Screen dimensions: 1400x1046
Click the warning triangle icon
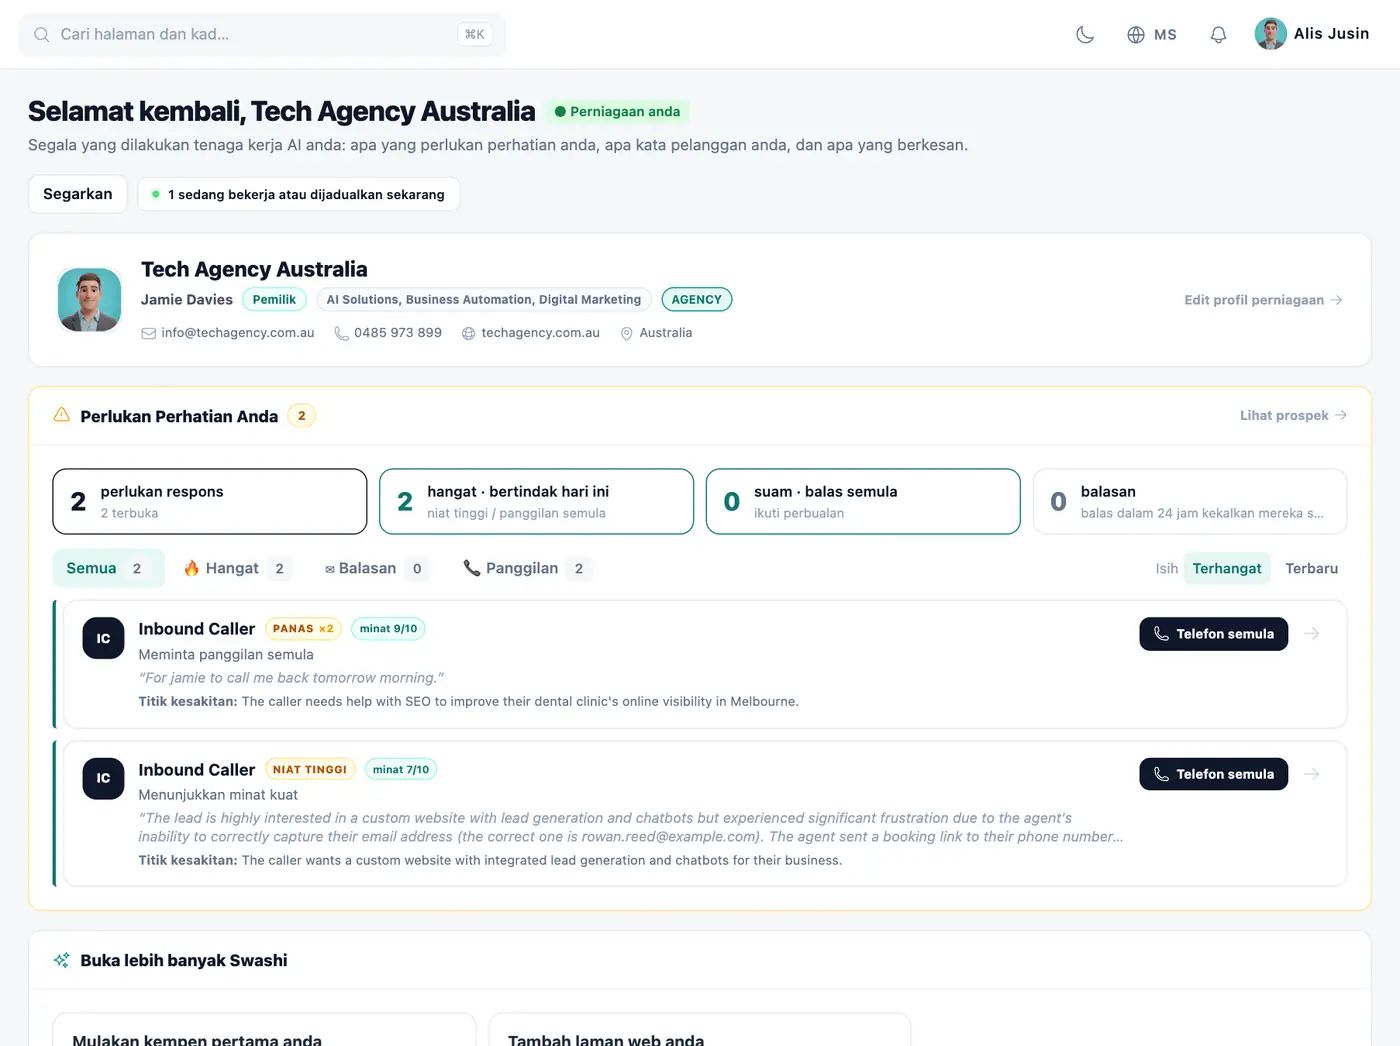pyautogui.click(x=61, y=415)
